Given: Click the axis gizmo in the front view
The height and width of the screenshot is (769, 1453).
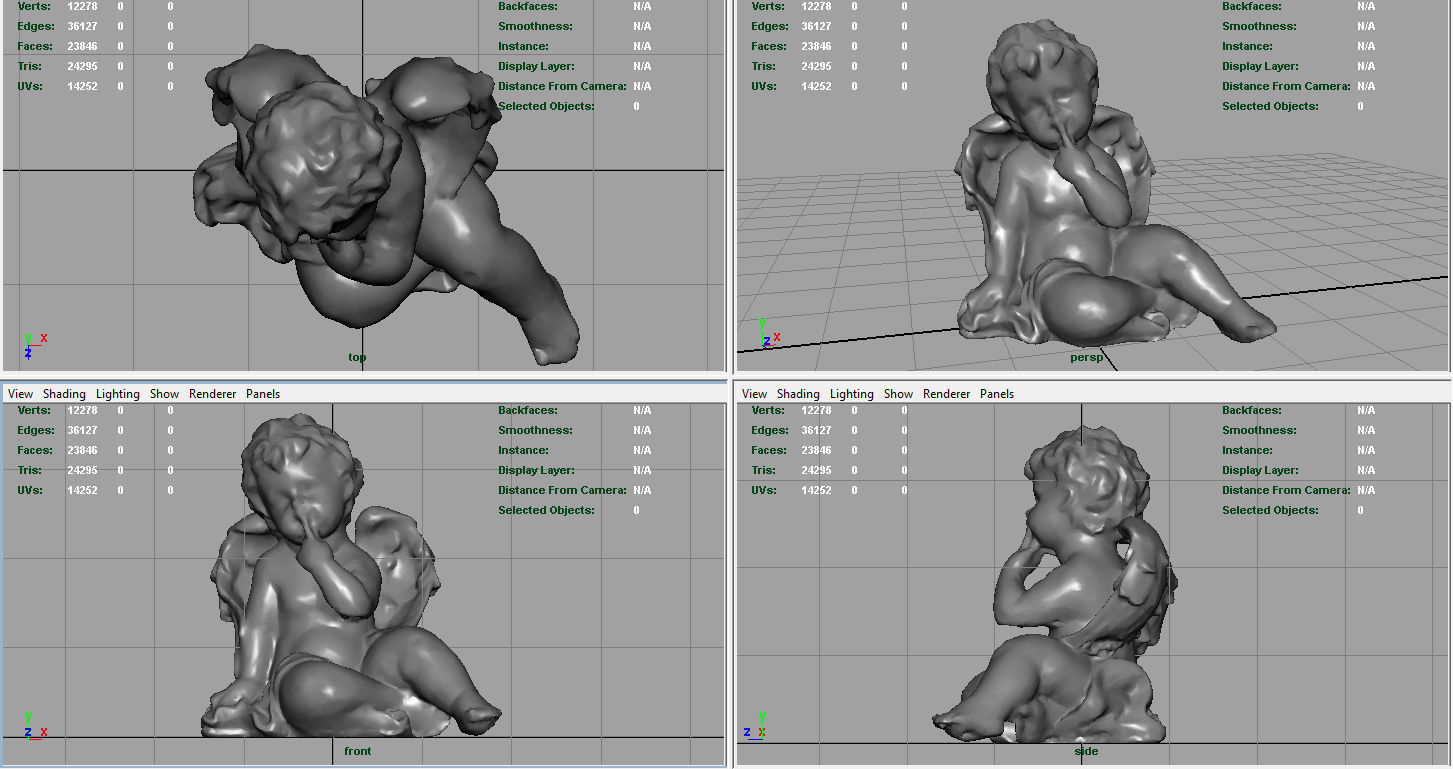Looking at the screenshot, I should pyautogui.click(x=35, y=725).
